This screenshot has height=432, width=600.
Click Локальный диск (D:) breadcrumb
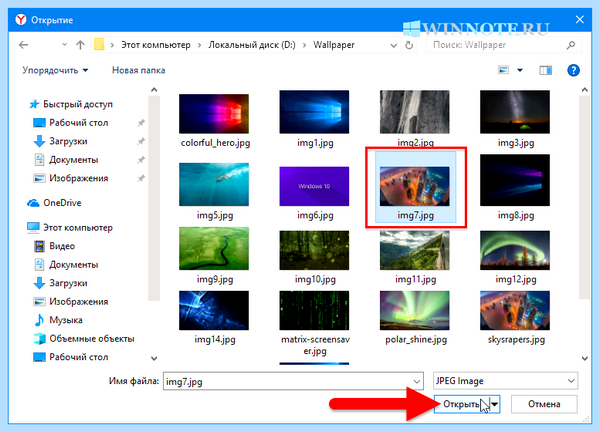[x=252, y=45]
